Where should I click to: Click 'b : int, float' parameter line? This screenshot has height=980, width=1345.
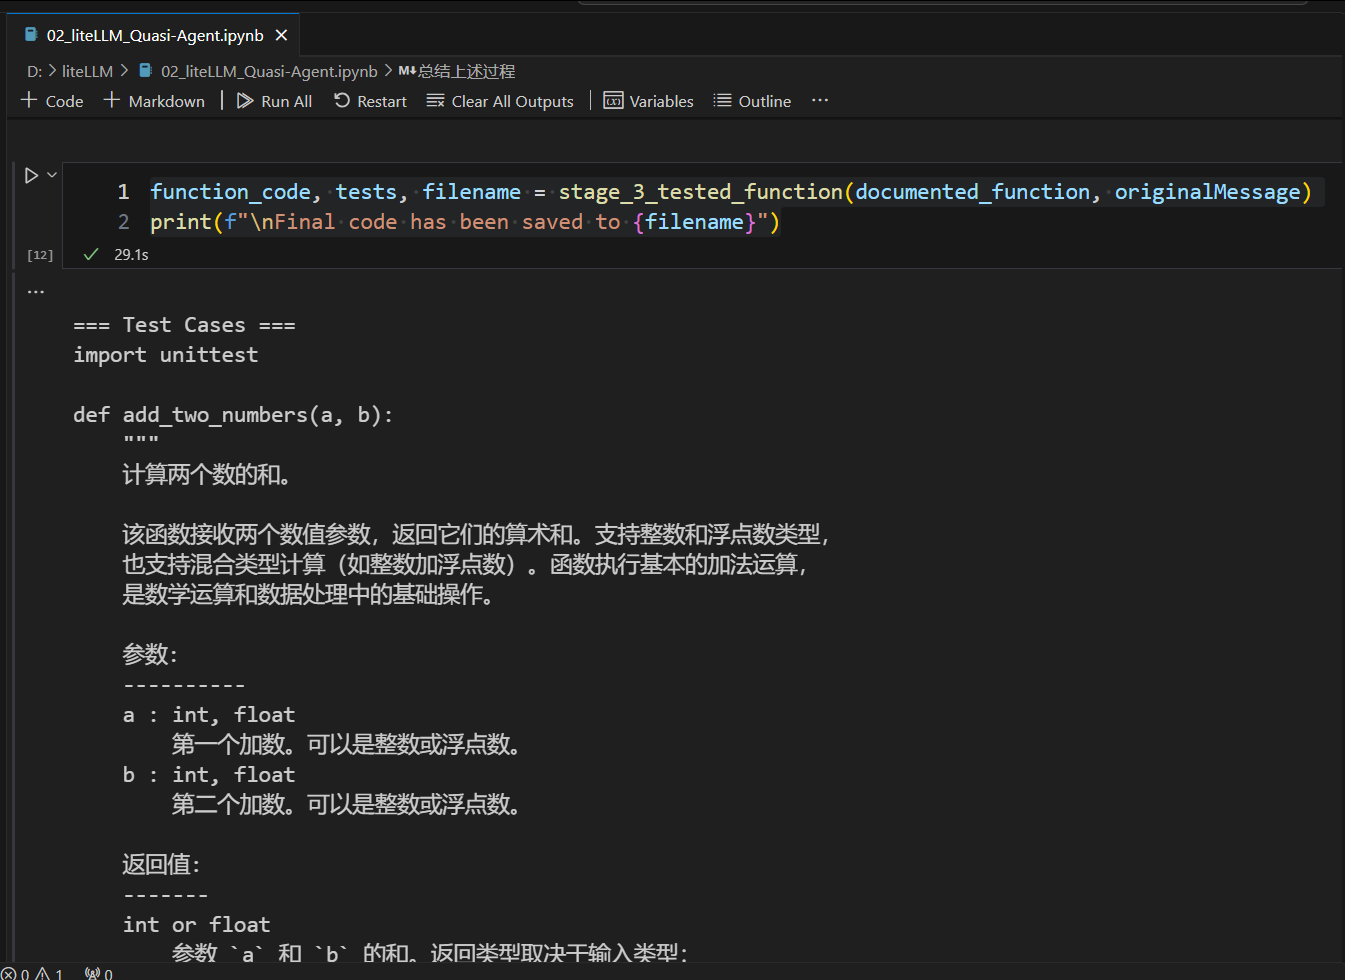pyautogui.click(x=209, y=775)
